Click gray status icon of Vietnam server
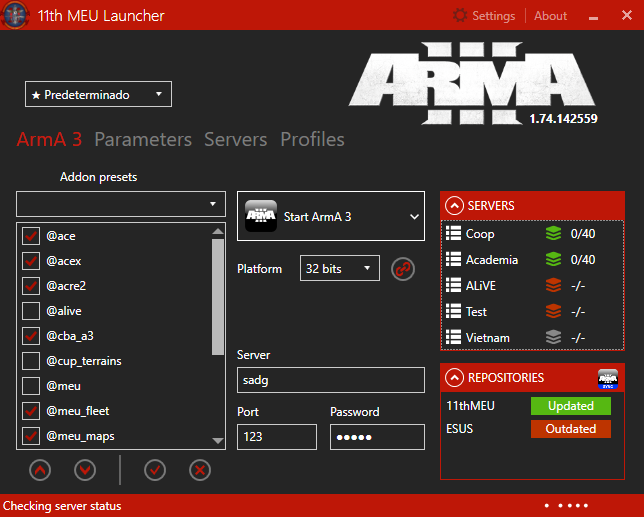The image size is (644, 517). coord(553,337)
